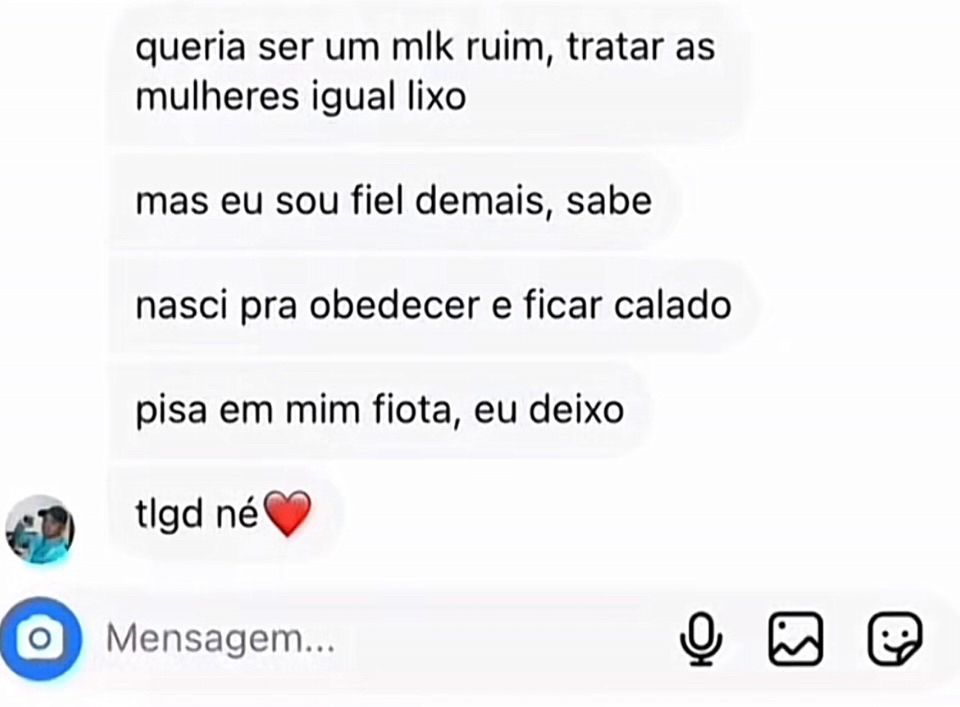Image resolution: width=960 pixels, height=707 pixels.
Task: Select the "tlgd né" message bubble
Action: click(x=225, y=514)
